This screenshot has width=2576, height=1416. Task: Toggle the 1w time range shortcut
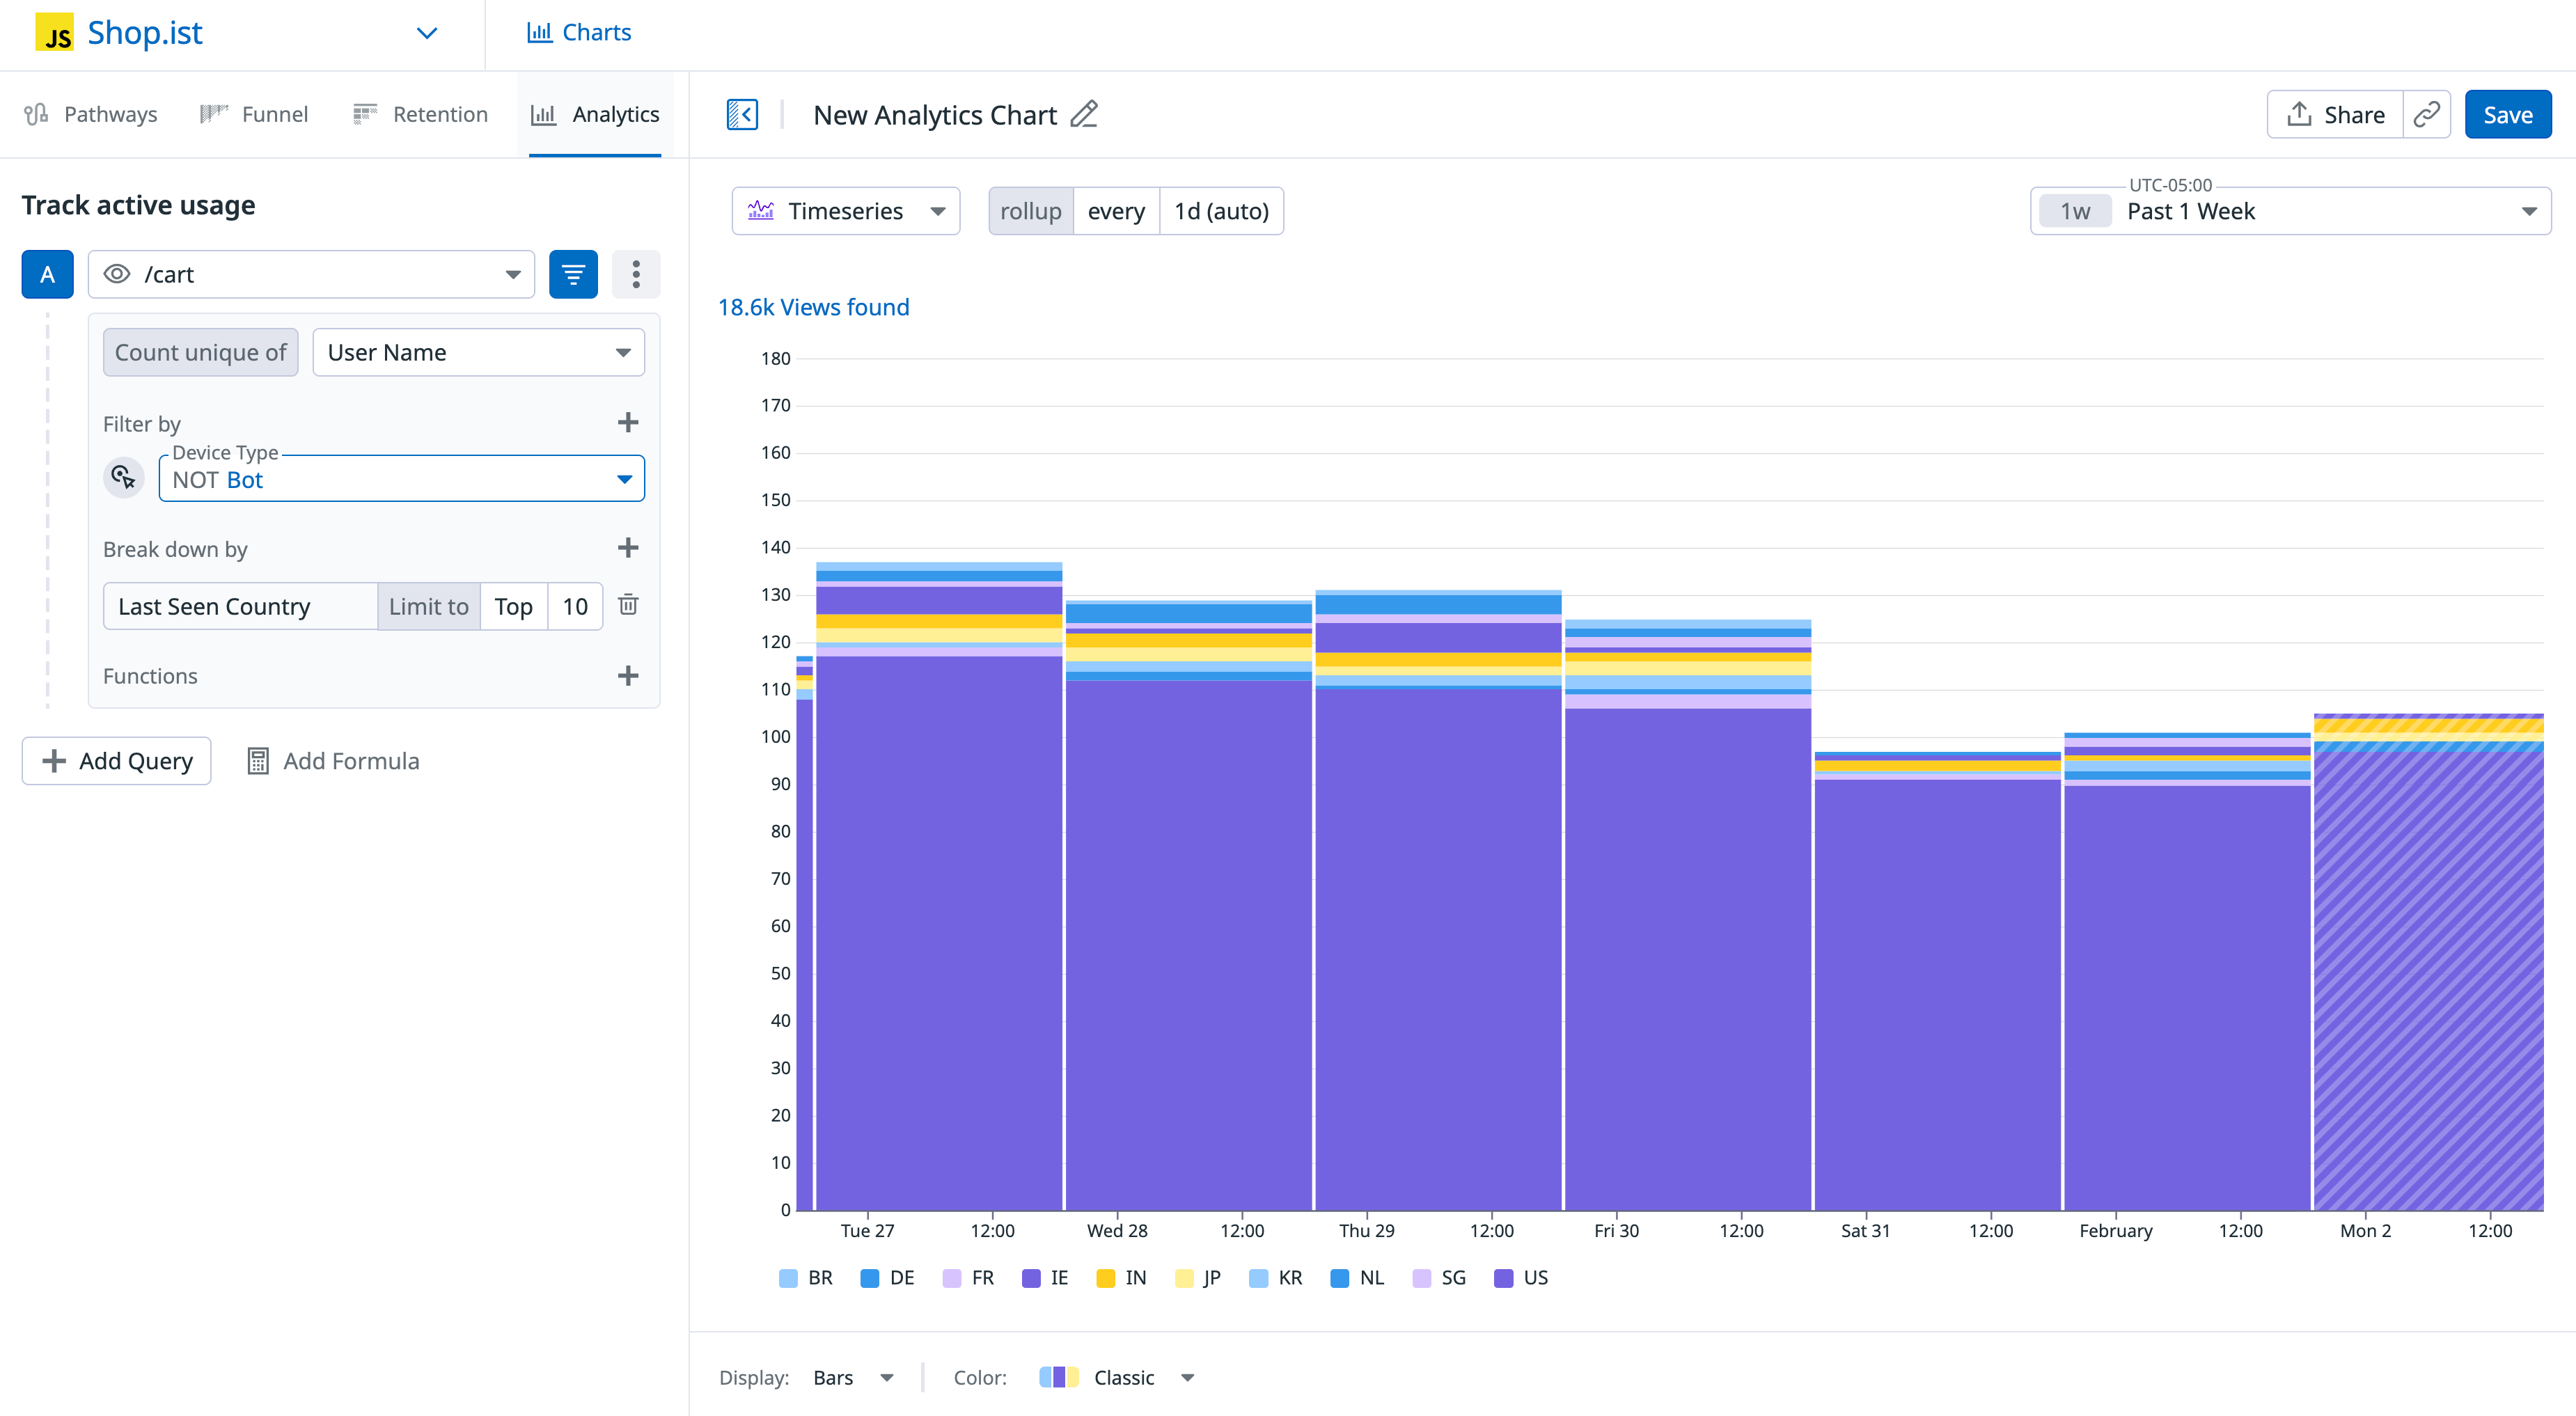[2074, 210]
